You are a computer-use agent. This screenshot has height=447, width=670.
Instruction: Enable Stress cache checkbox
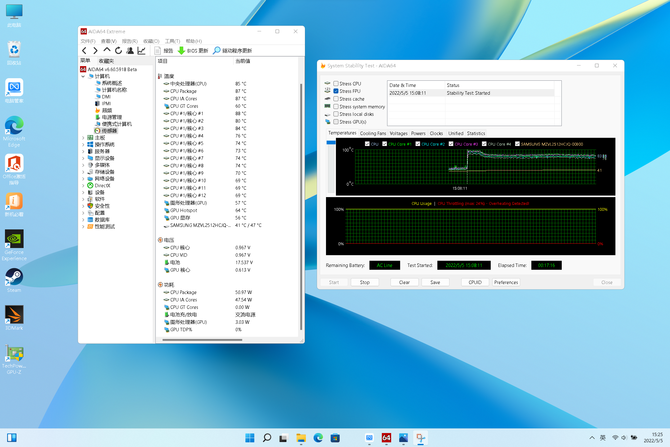click(336, 99)
